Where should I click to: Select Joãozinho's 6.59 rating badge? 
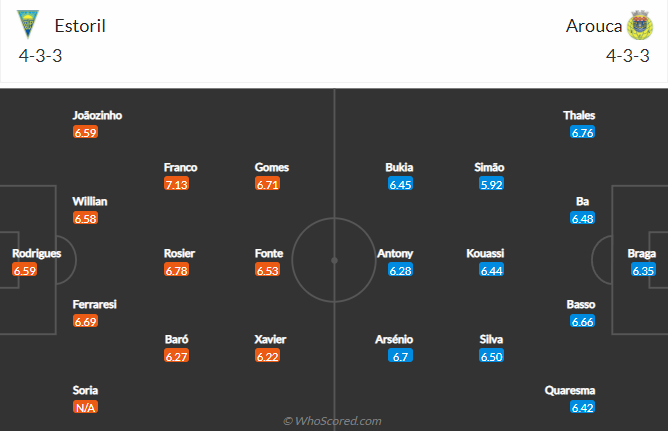[85, 132]
